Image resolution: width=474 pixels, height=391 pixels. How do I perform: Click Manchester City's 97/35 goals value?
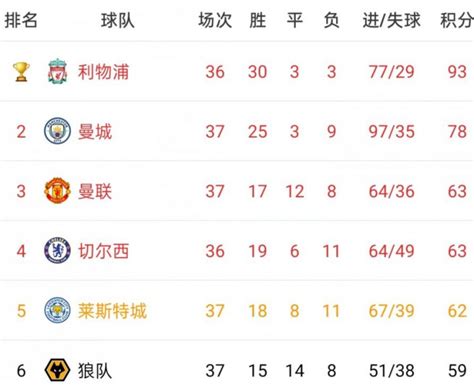tap(392, 131)
